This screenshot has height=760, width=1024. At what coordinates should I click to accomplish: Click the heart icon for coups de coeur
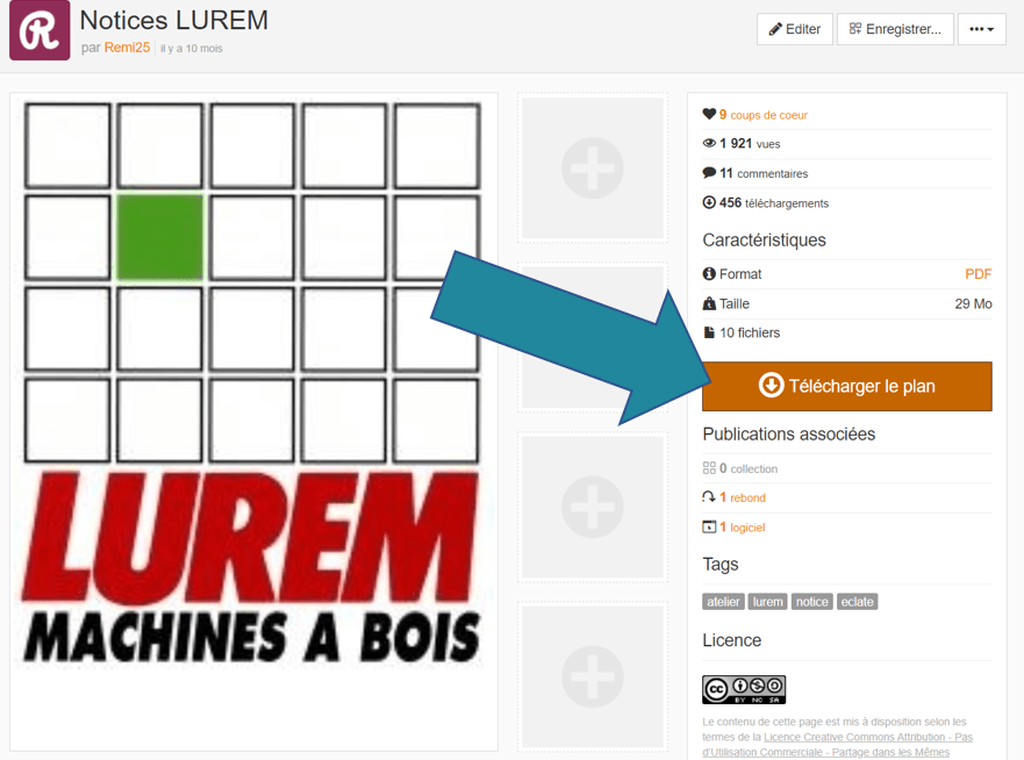709,114
